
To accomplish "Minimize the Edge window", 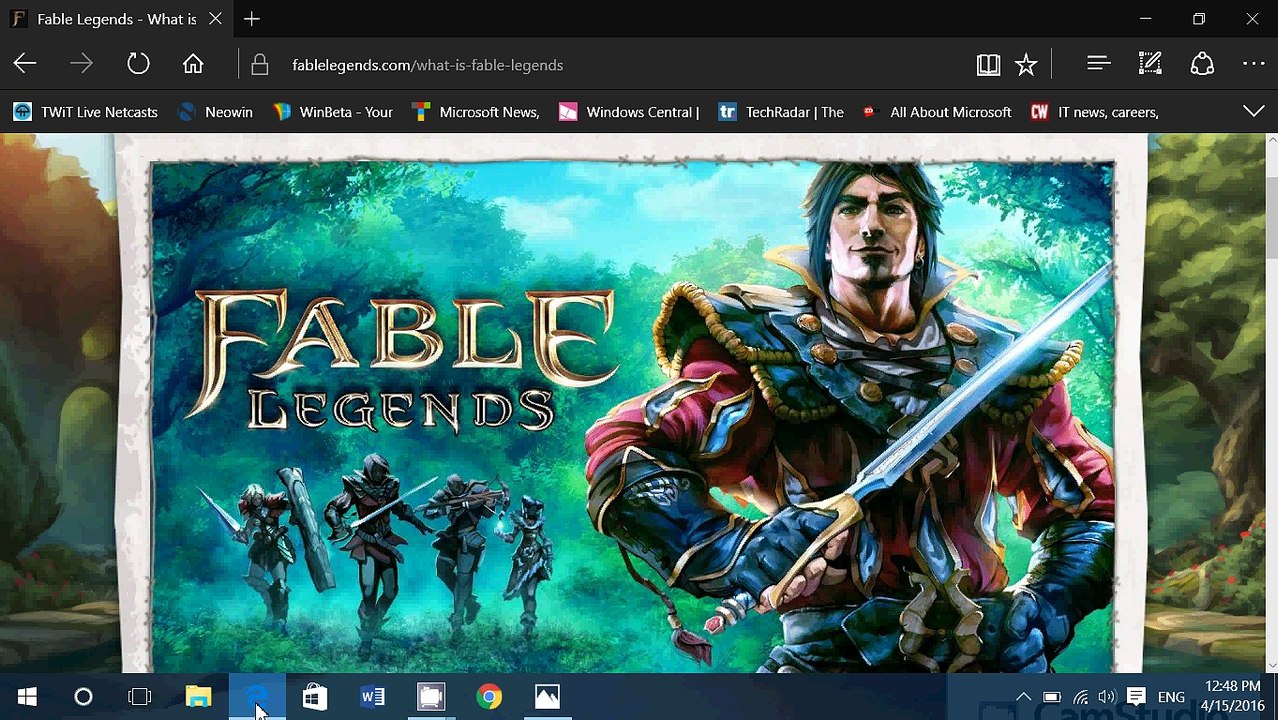I will tap(1146, 19).
